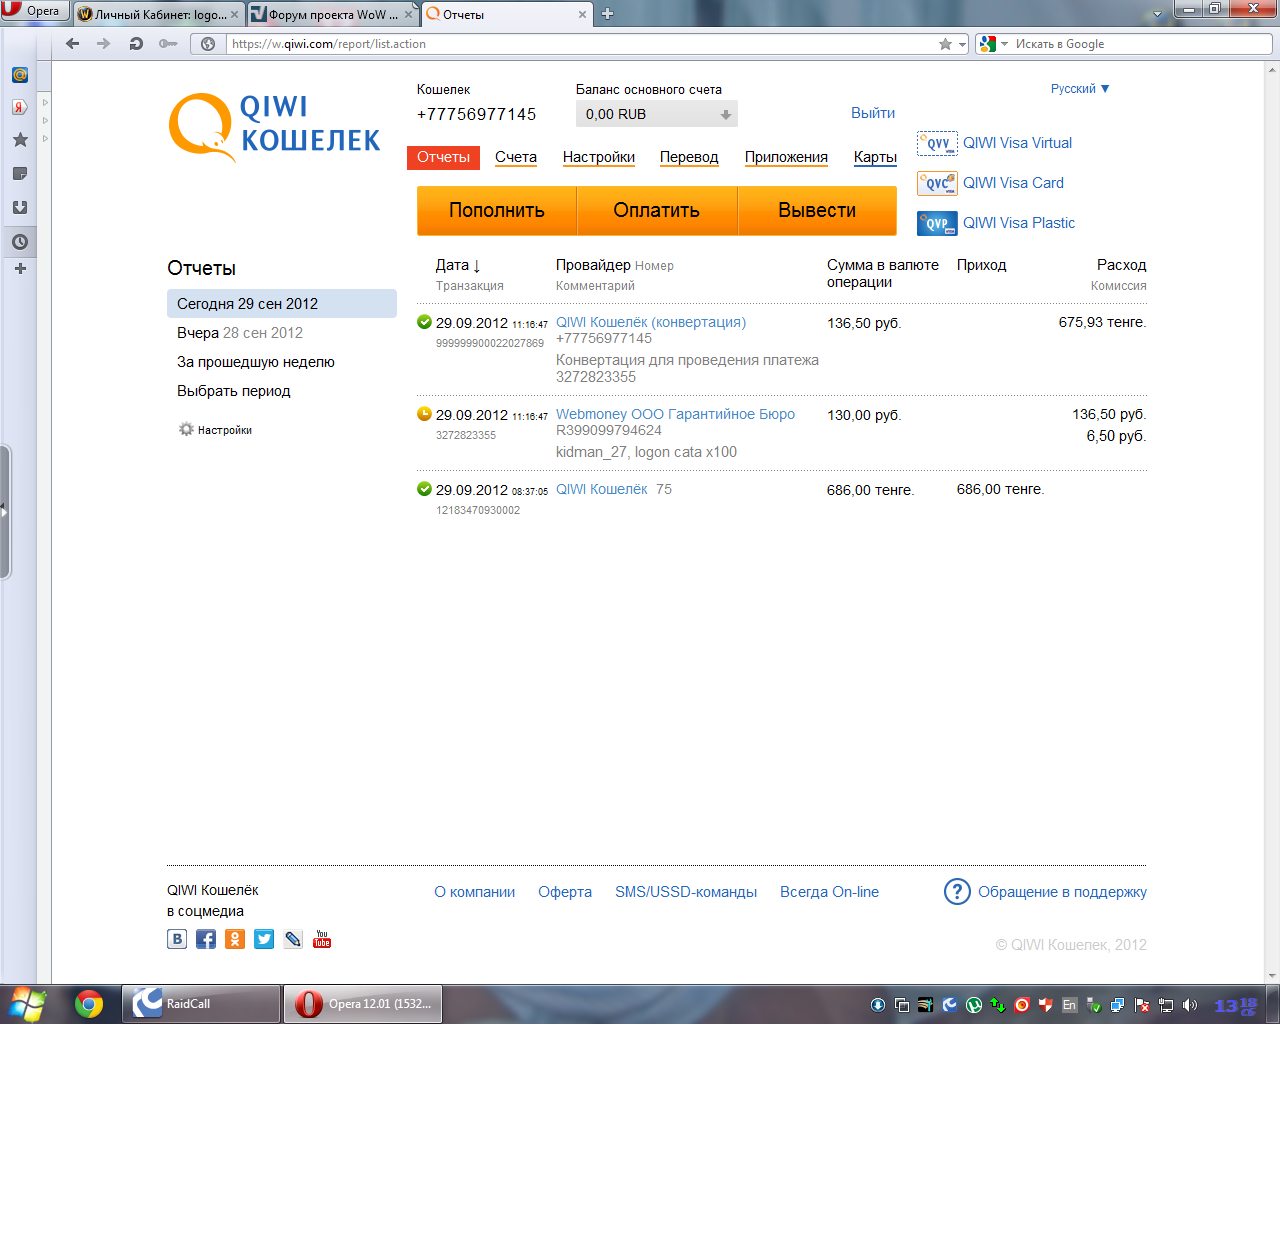The width and height of the screenshot is (1280, 1244).
Task: Go back to the previous page
Action: (x=72, y=44)
